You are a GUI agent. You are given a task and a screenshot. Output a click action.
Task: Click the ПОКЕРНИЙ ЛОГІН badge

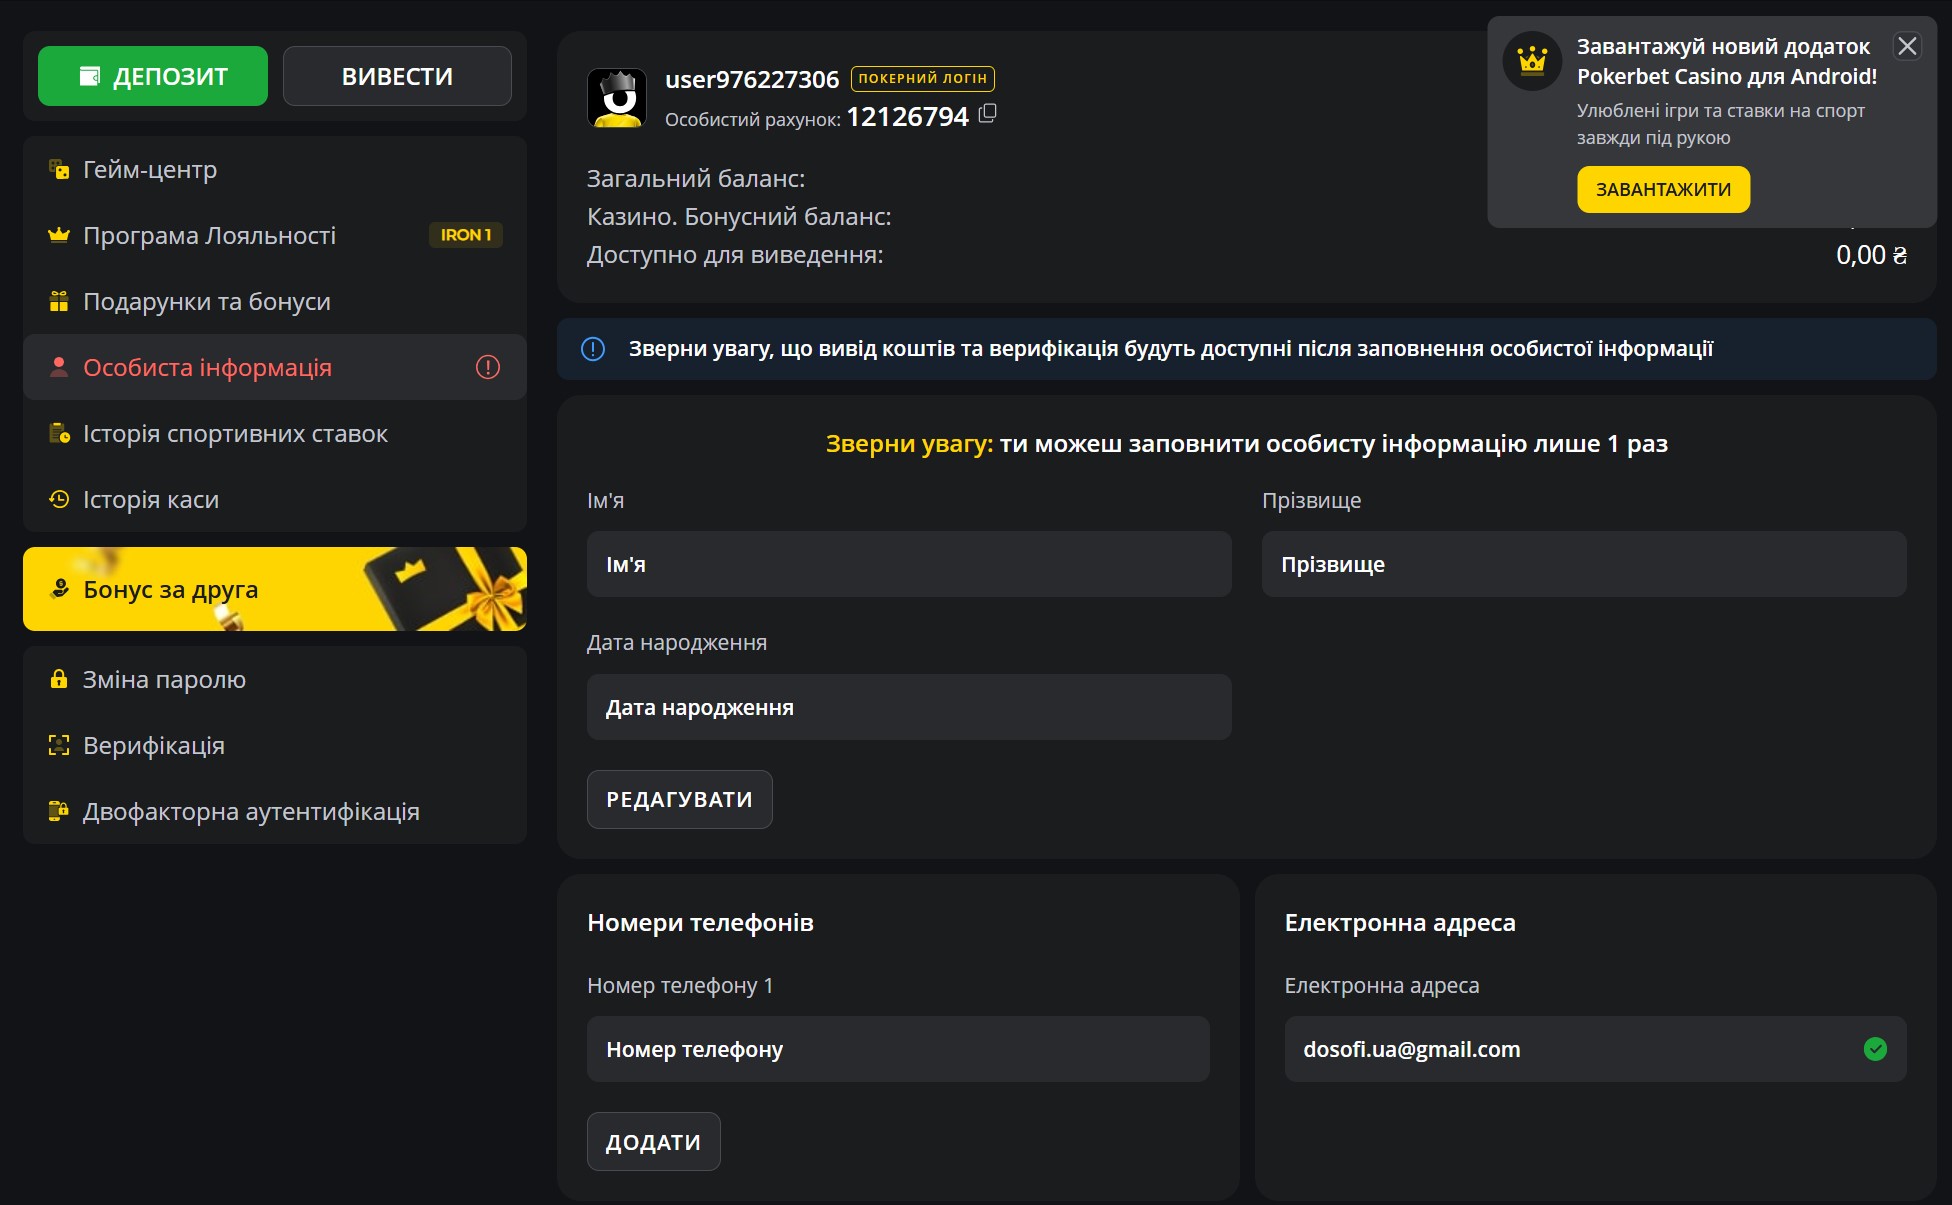[x=922, y=78]
